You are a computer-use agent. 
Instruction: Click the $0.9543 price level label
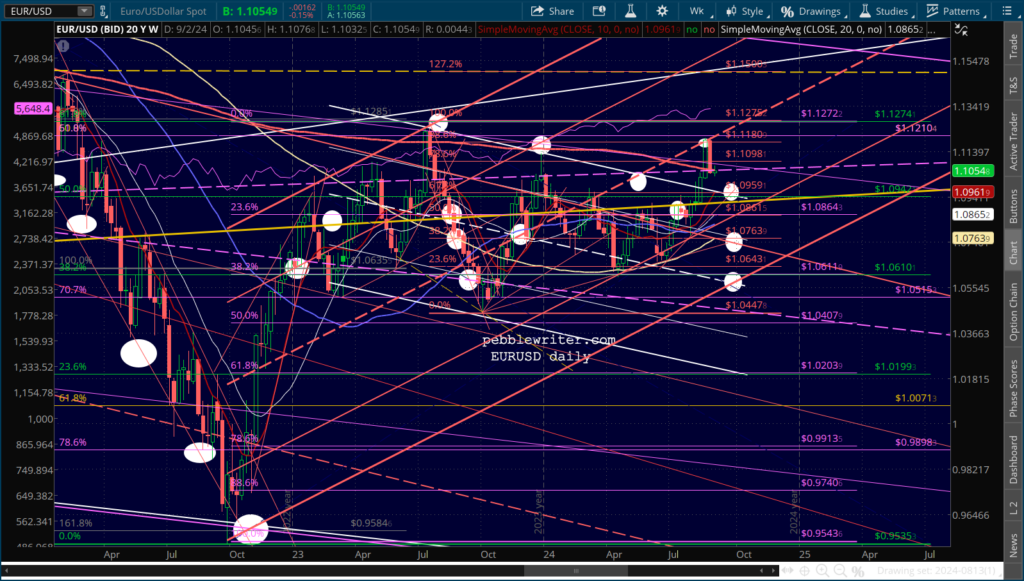point(822,533)
